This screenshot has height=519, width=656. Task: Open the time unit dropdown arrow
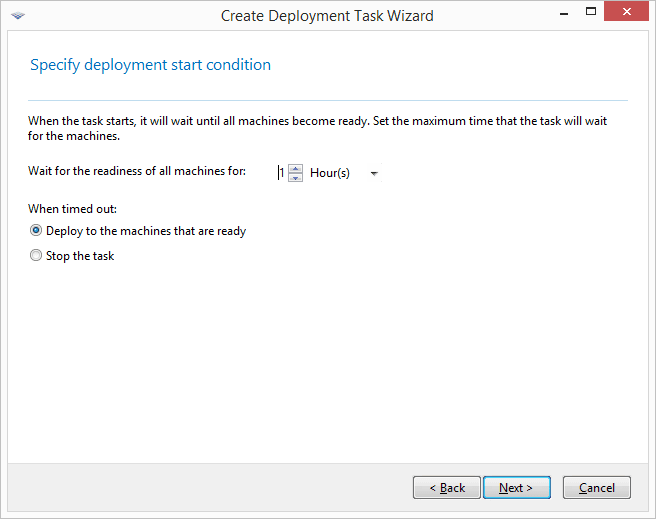[374, 174]
